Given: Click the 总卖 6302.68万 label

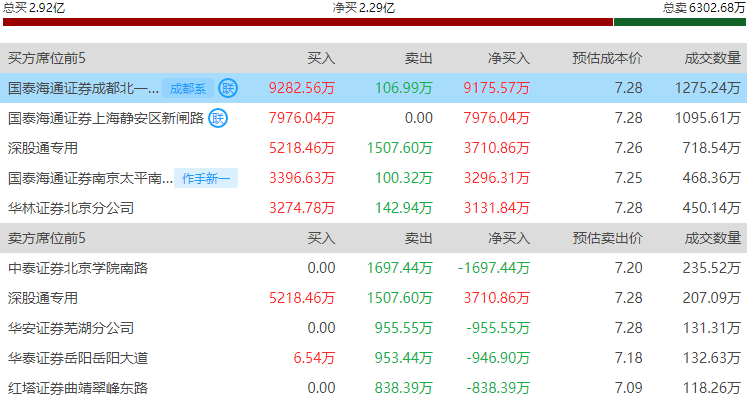Looking at the screenshot, I should tap(704, 7).
